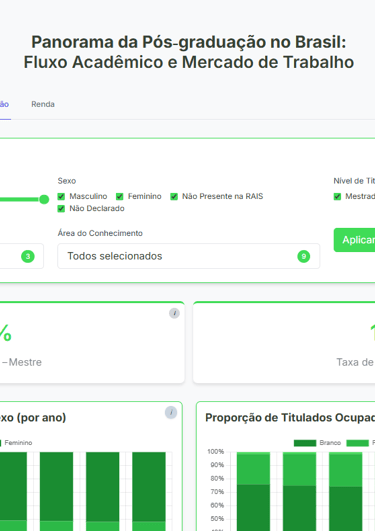Click green badge showing 9 selected

click(x=304, y=256)
